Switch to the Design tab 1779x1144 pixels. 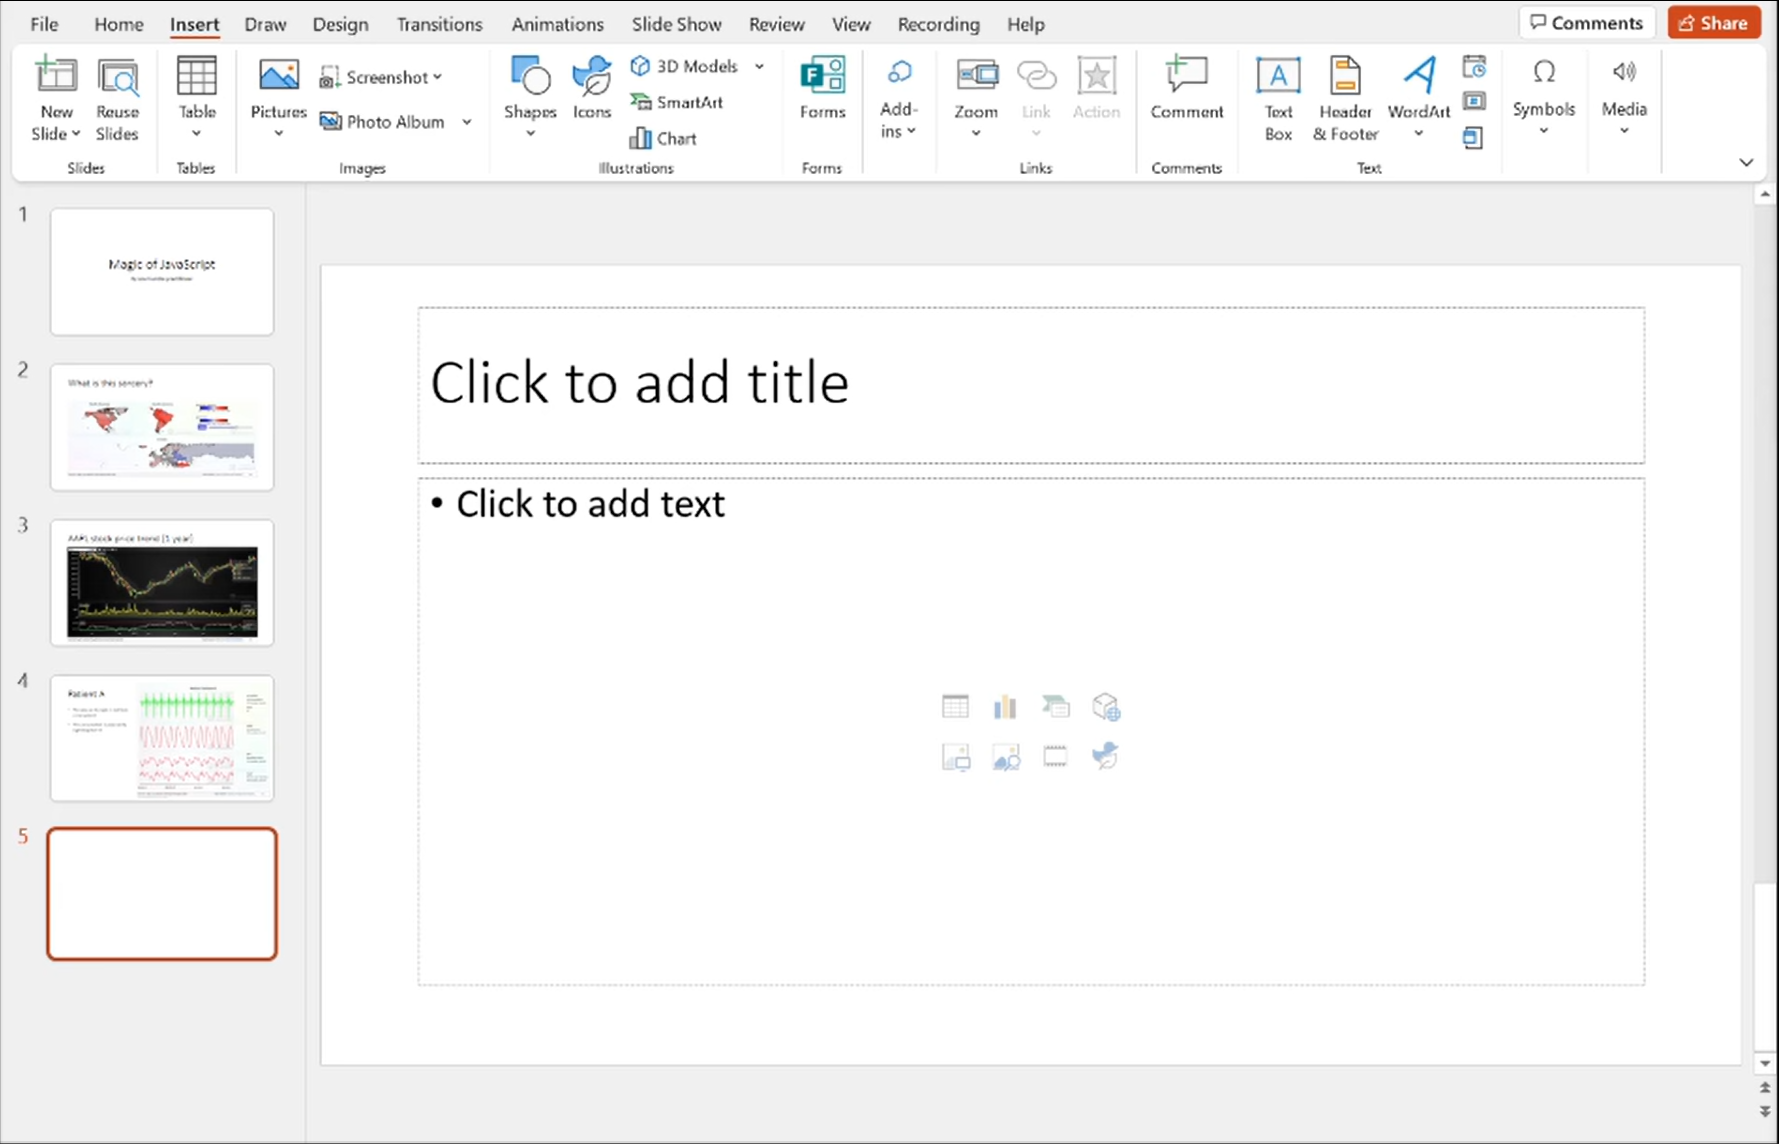pos(340,24)
